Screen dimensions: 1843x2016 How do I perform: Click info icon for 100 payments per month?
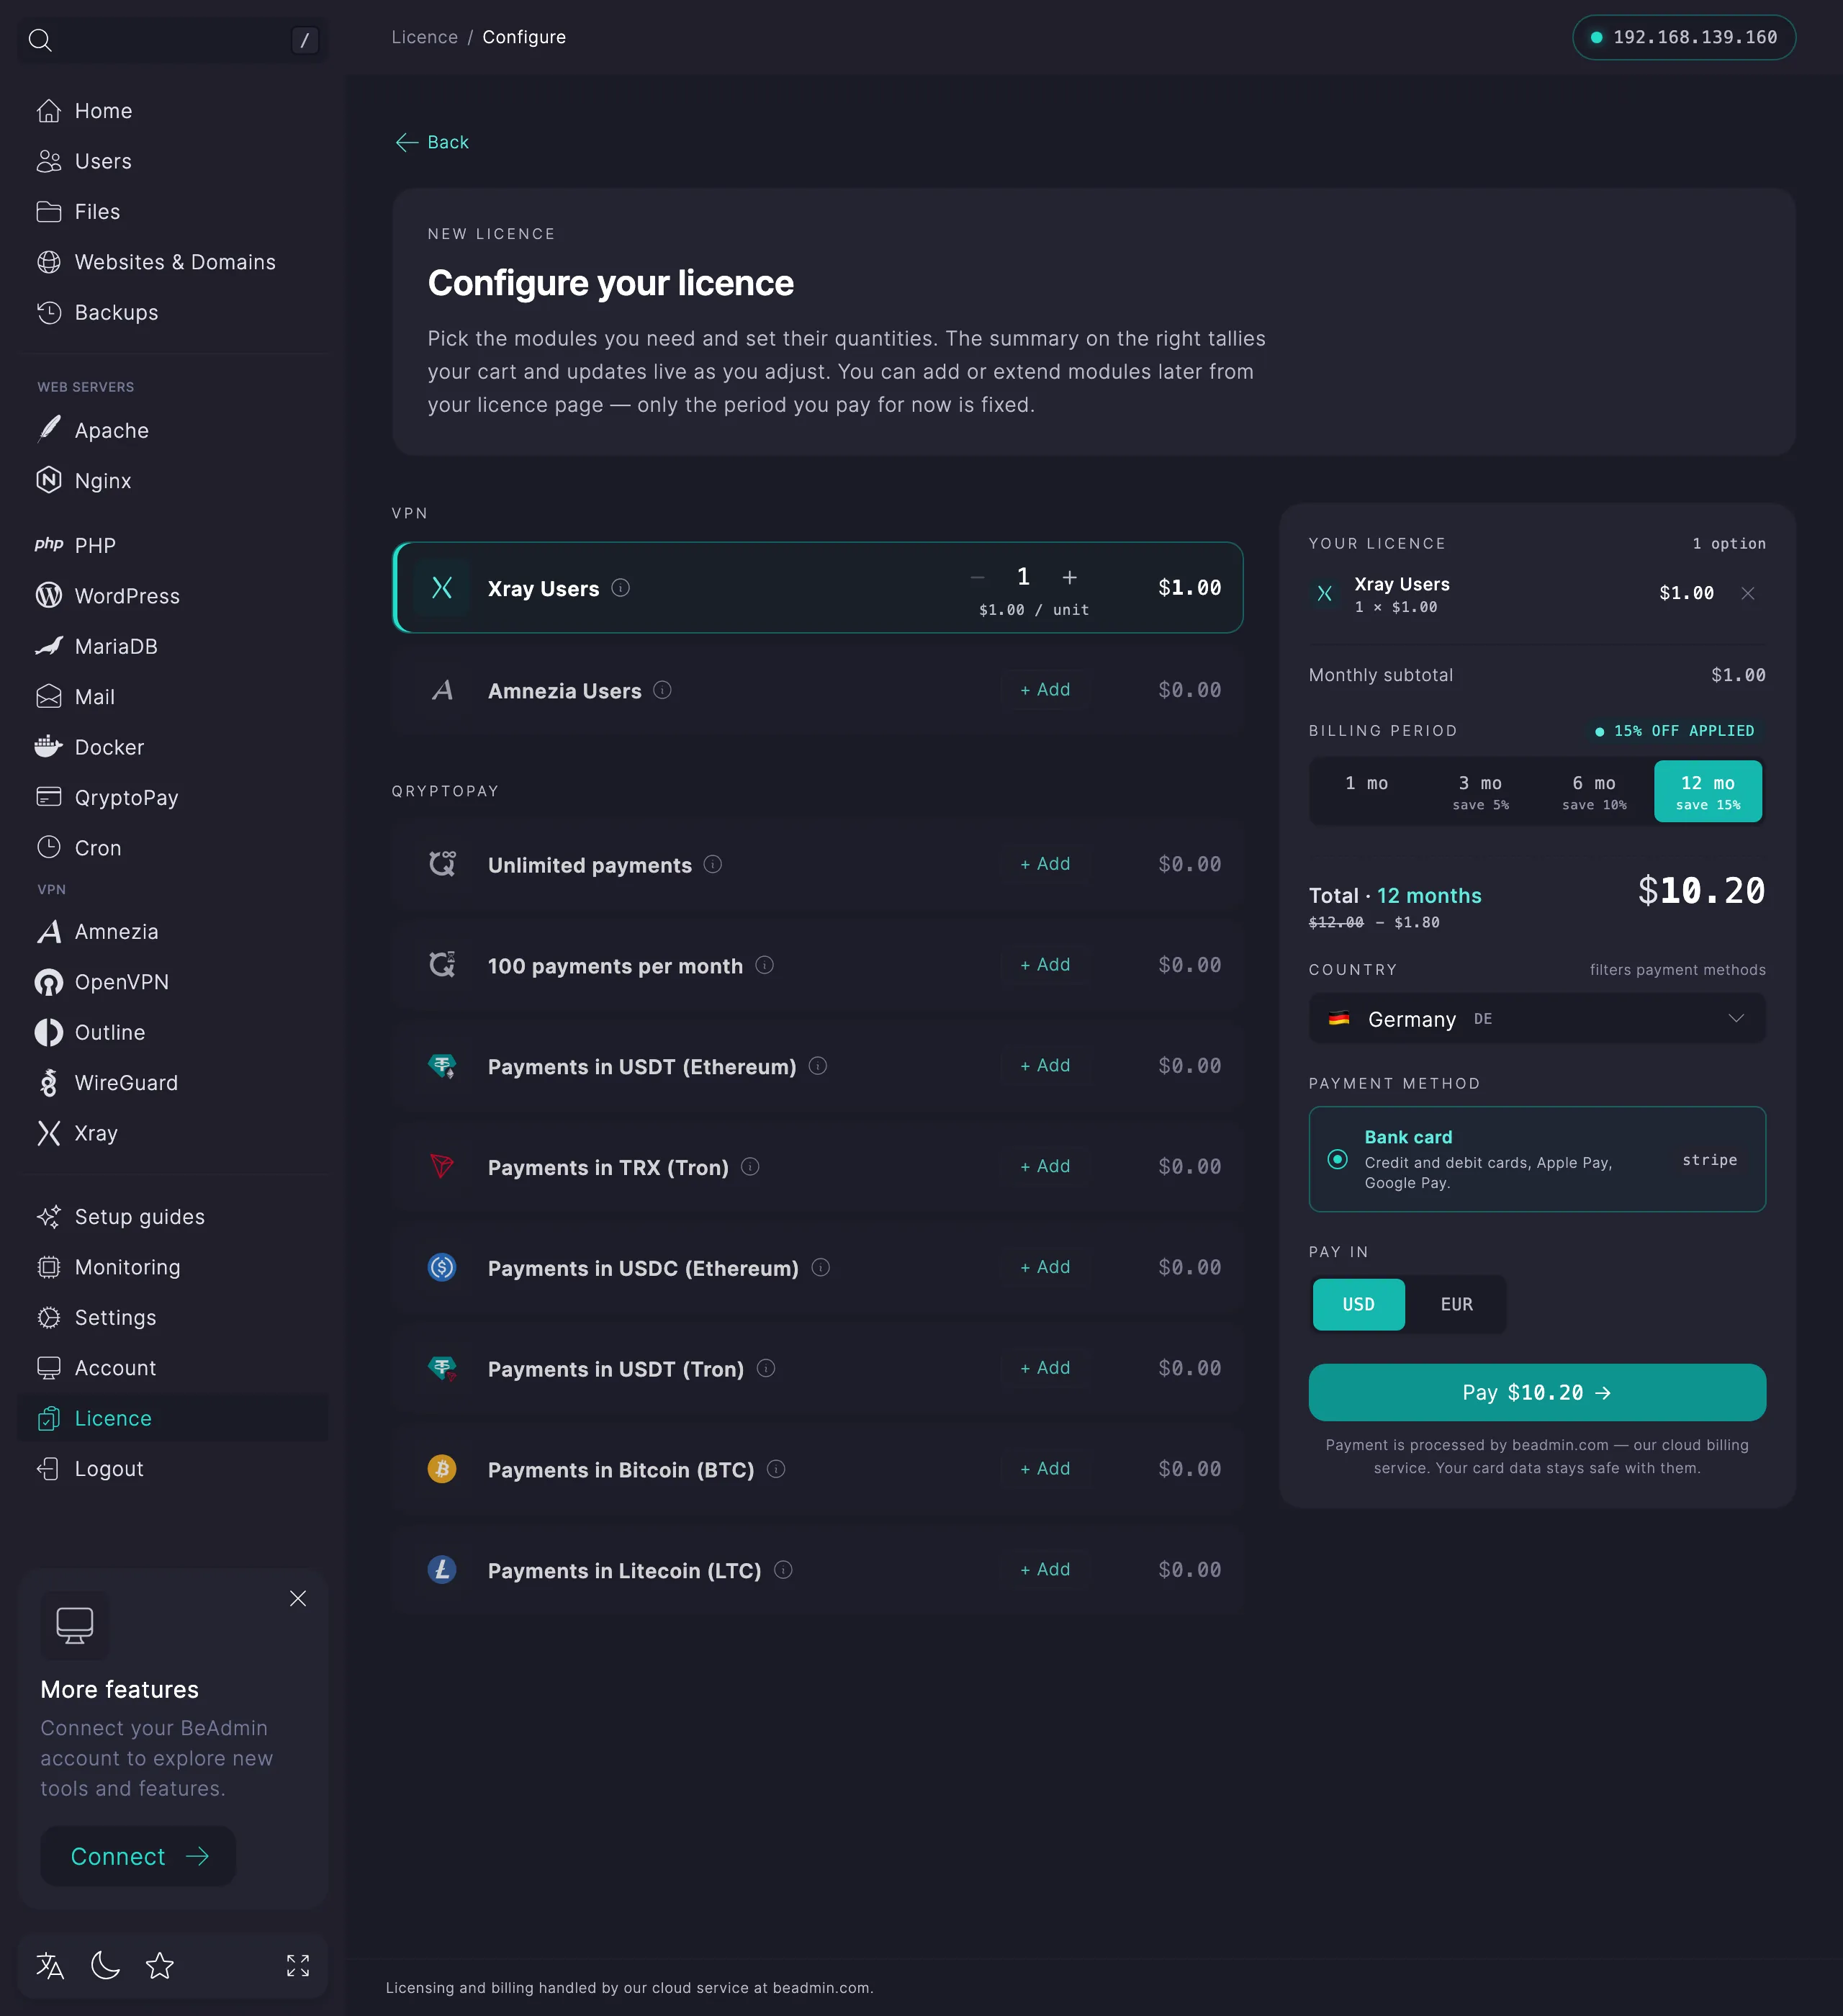tap(765, 965)
